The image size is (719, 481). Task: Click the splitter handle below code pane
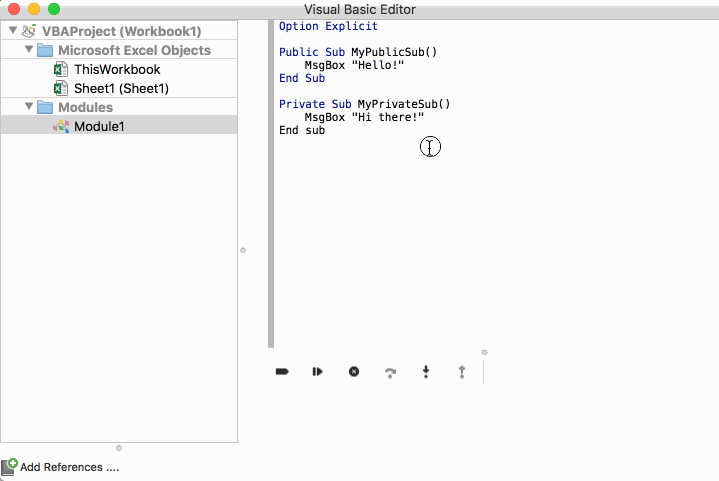[484, 352]
